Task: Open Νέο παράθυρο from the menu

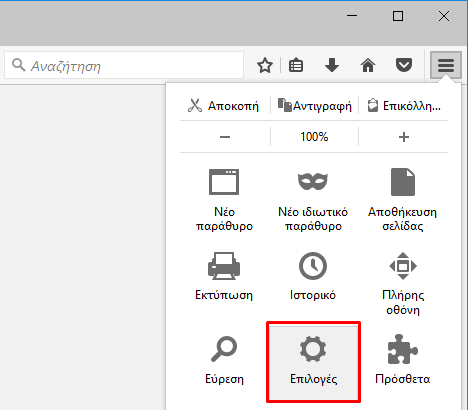Action: 224,200
